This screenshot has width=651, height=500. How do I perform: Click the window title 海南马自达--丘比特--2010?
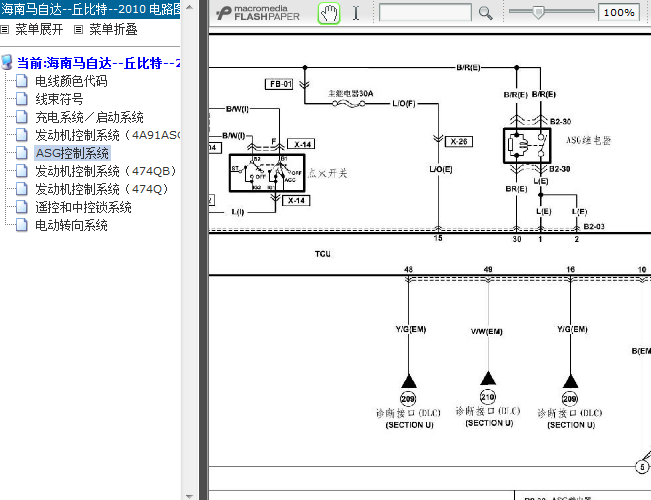[x=90, y=9]
